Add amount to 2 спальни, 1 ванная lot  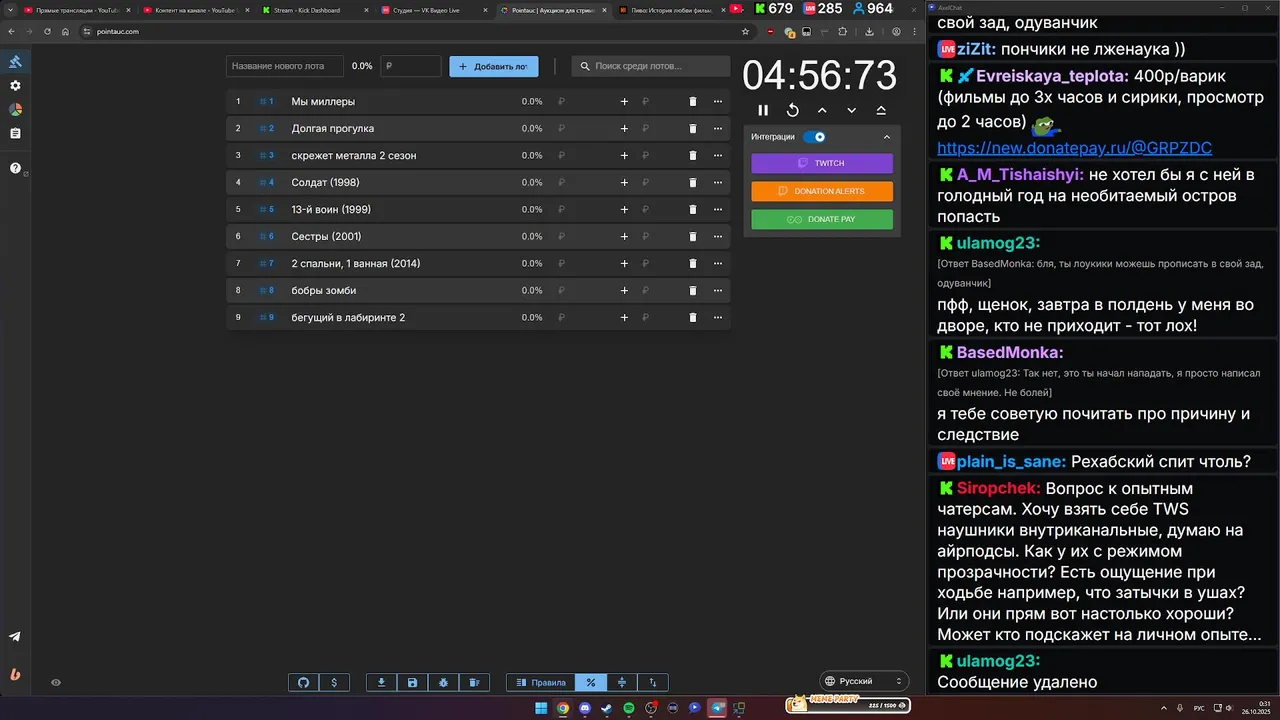click(624, 264)
